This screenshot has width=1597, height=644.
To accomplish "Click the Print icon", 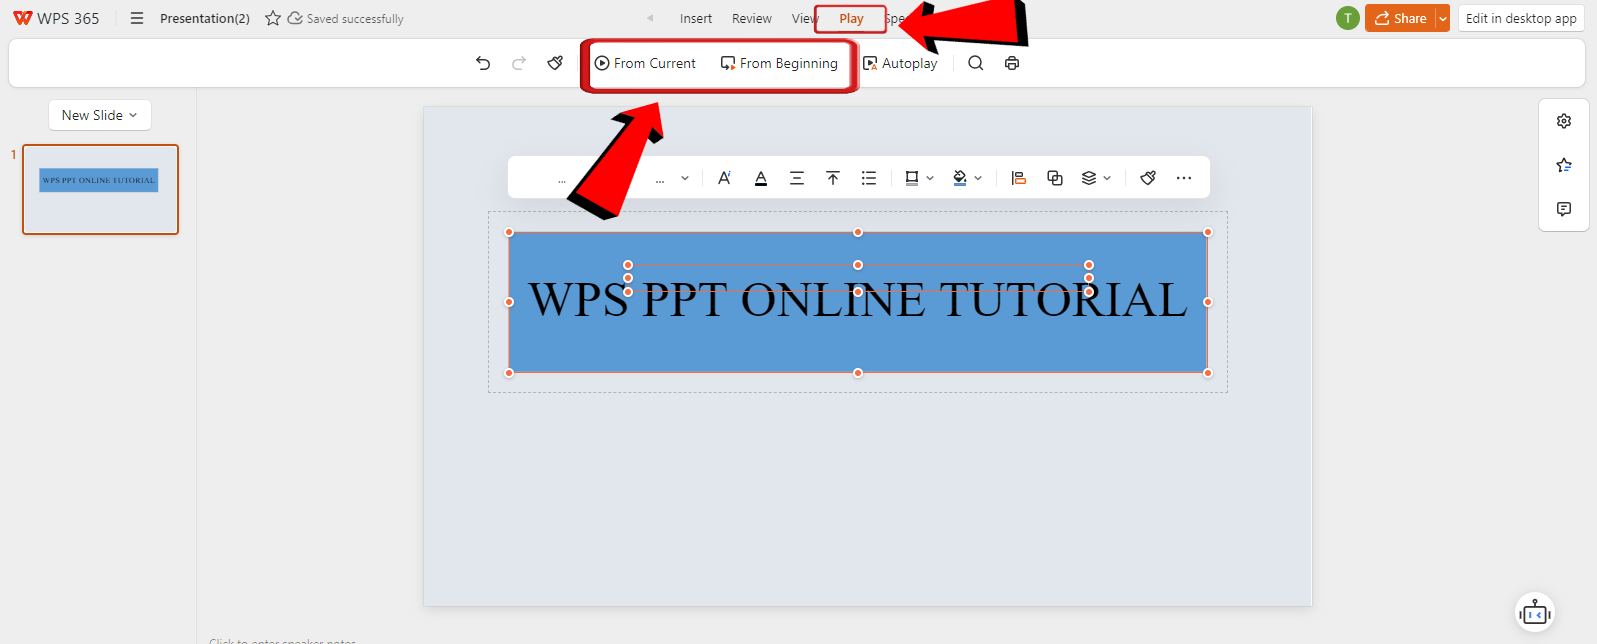I will 1012,63.
